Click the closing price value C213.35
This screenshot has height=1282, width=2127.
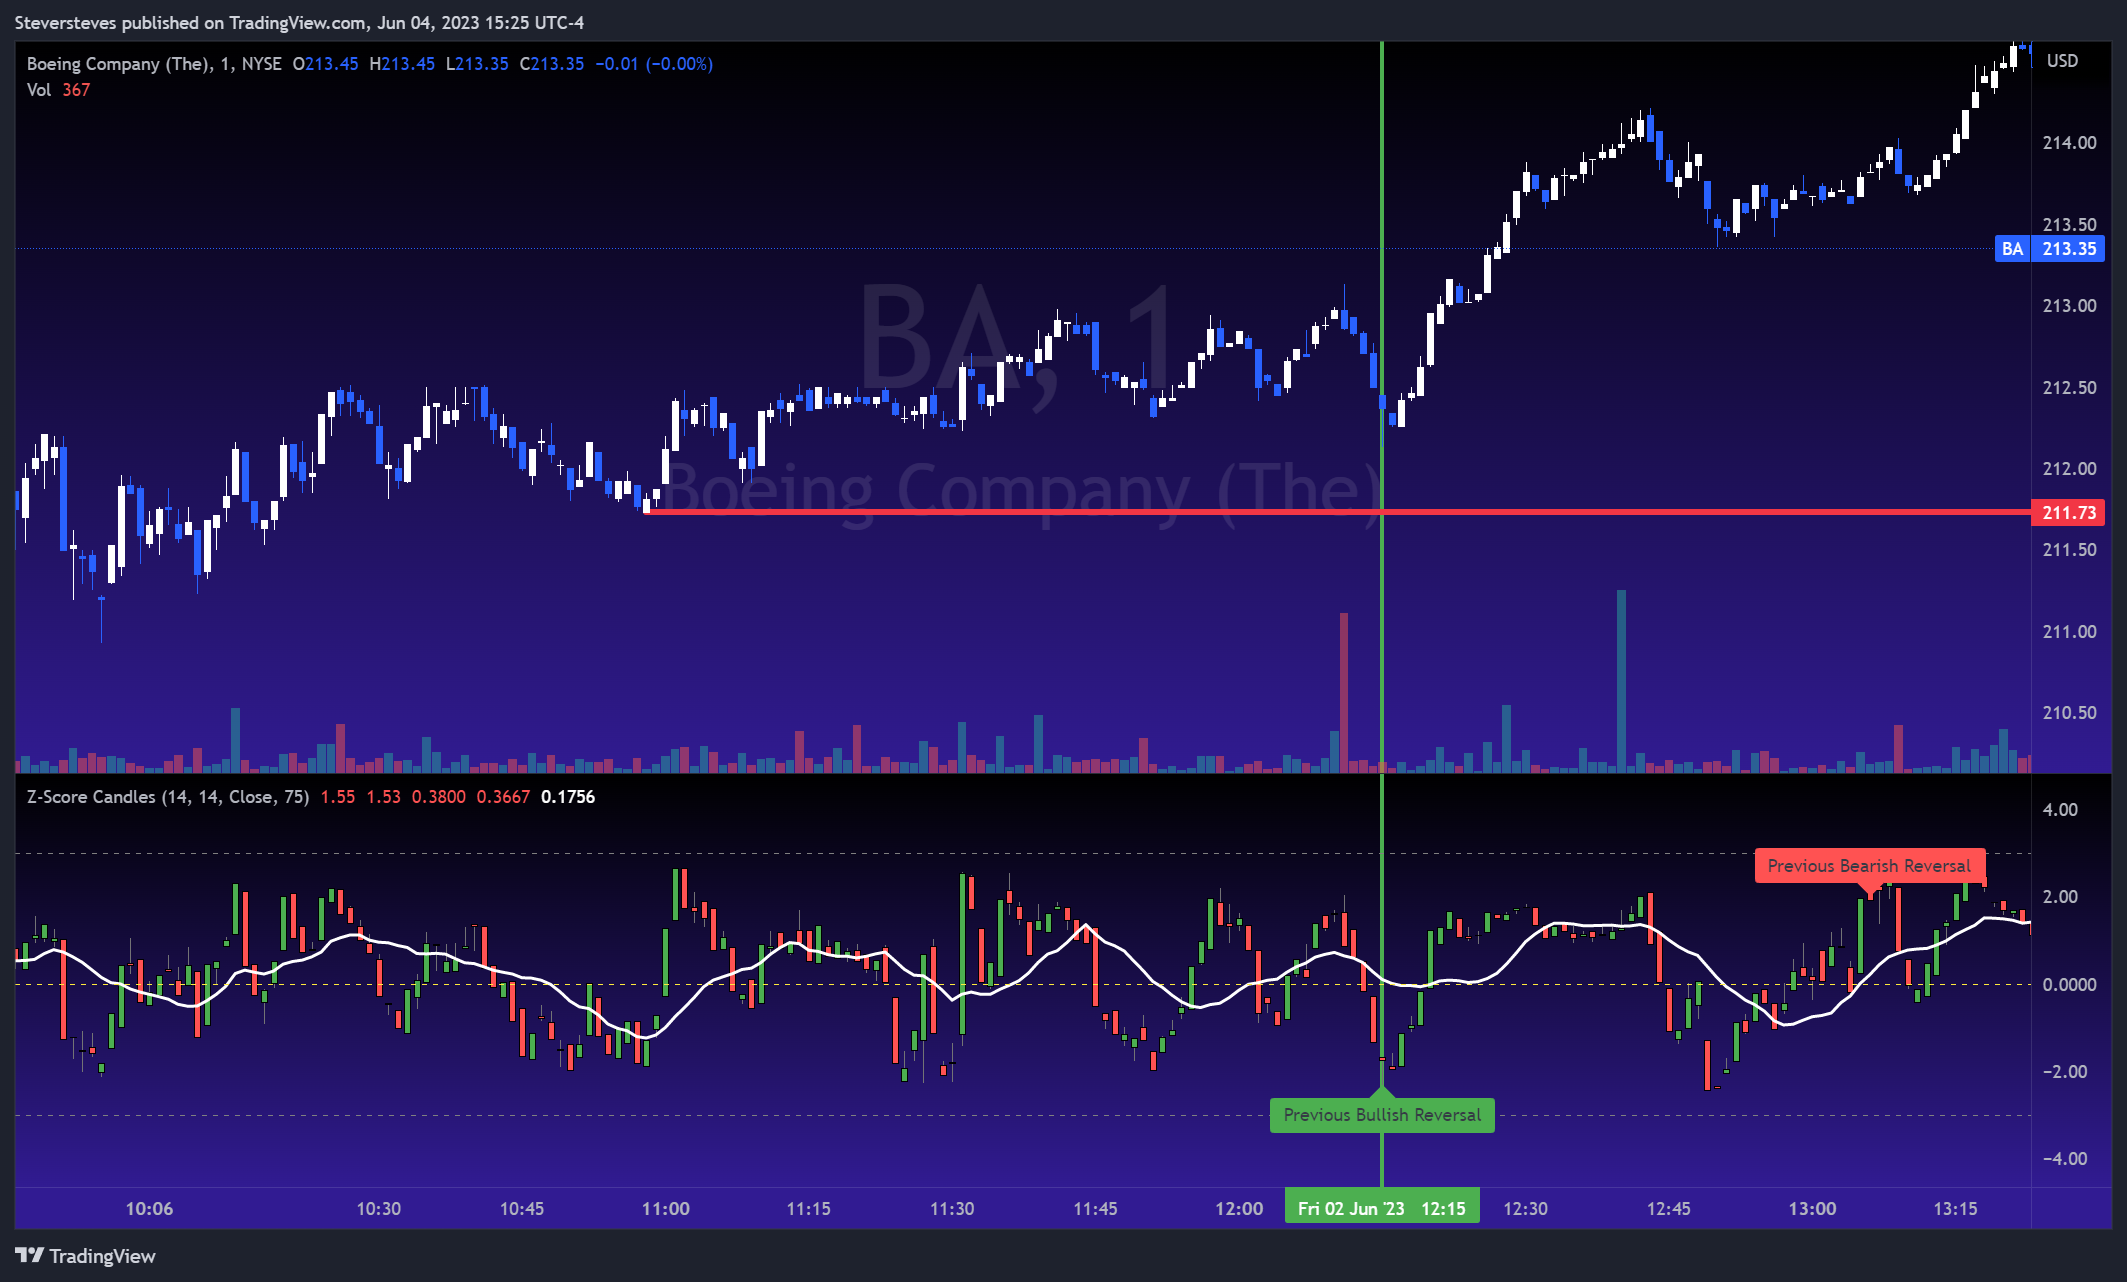552,64
